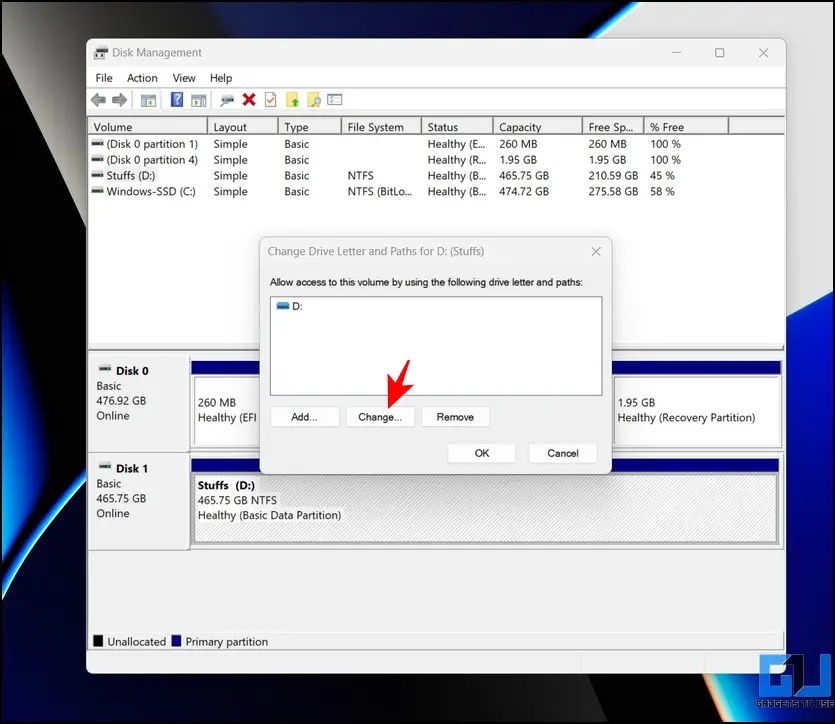Sort by the Type column header

(310, 127)
